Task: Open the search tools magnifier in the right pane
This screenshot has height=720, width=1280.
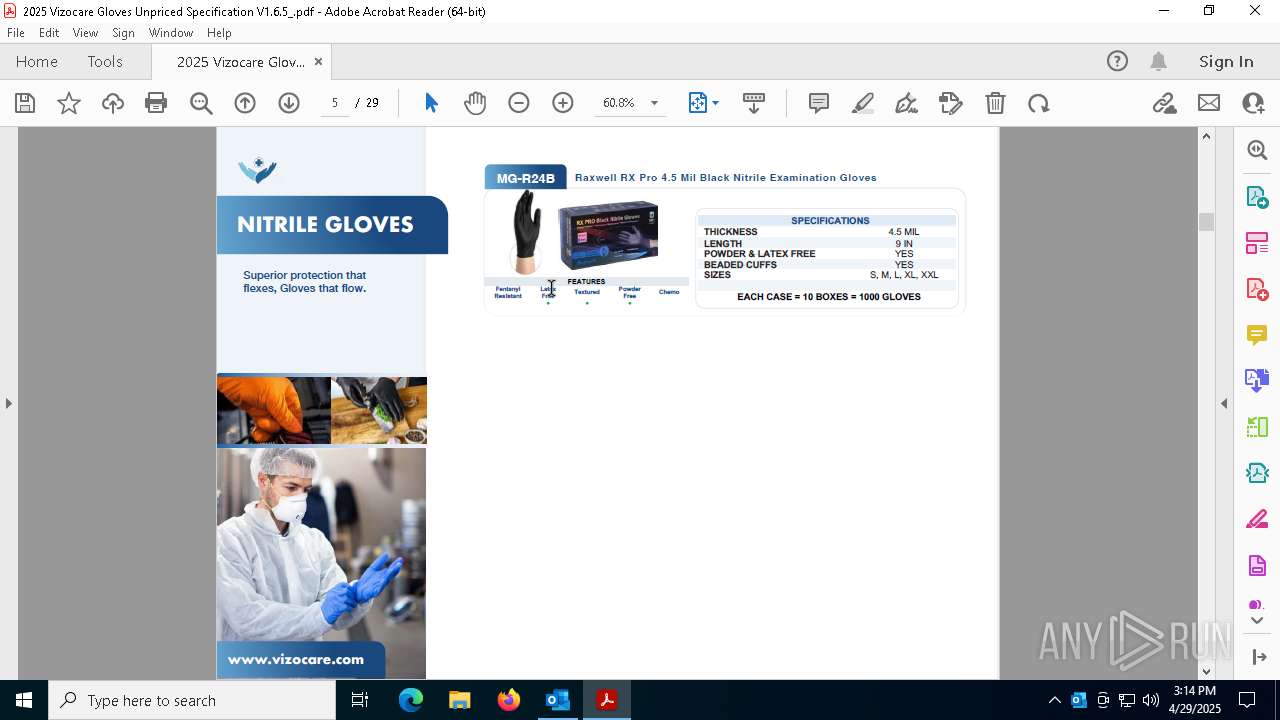Action: [1257, 150]
